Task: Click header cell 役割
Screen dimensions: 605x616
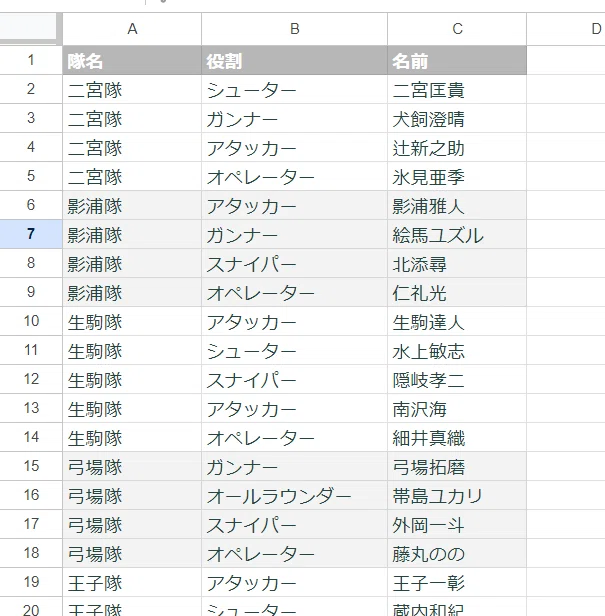Action: click(x=294, y=60)
